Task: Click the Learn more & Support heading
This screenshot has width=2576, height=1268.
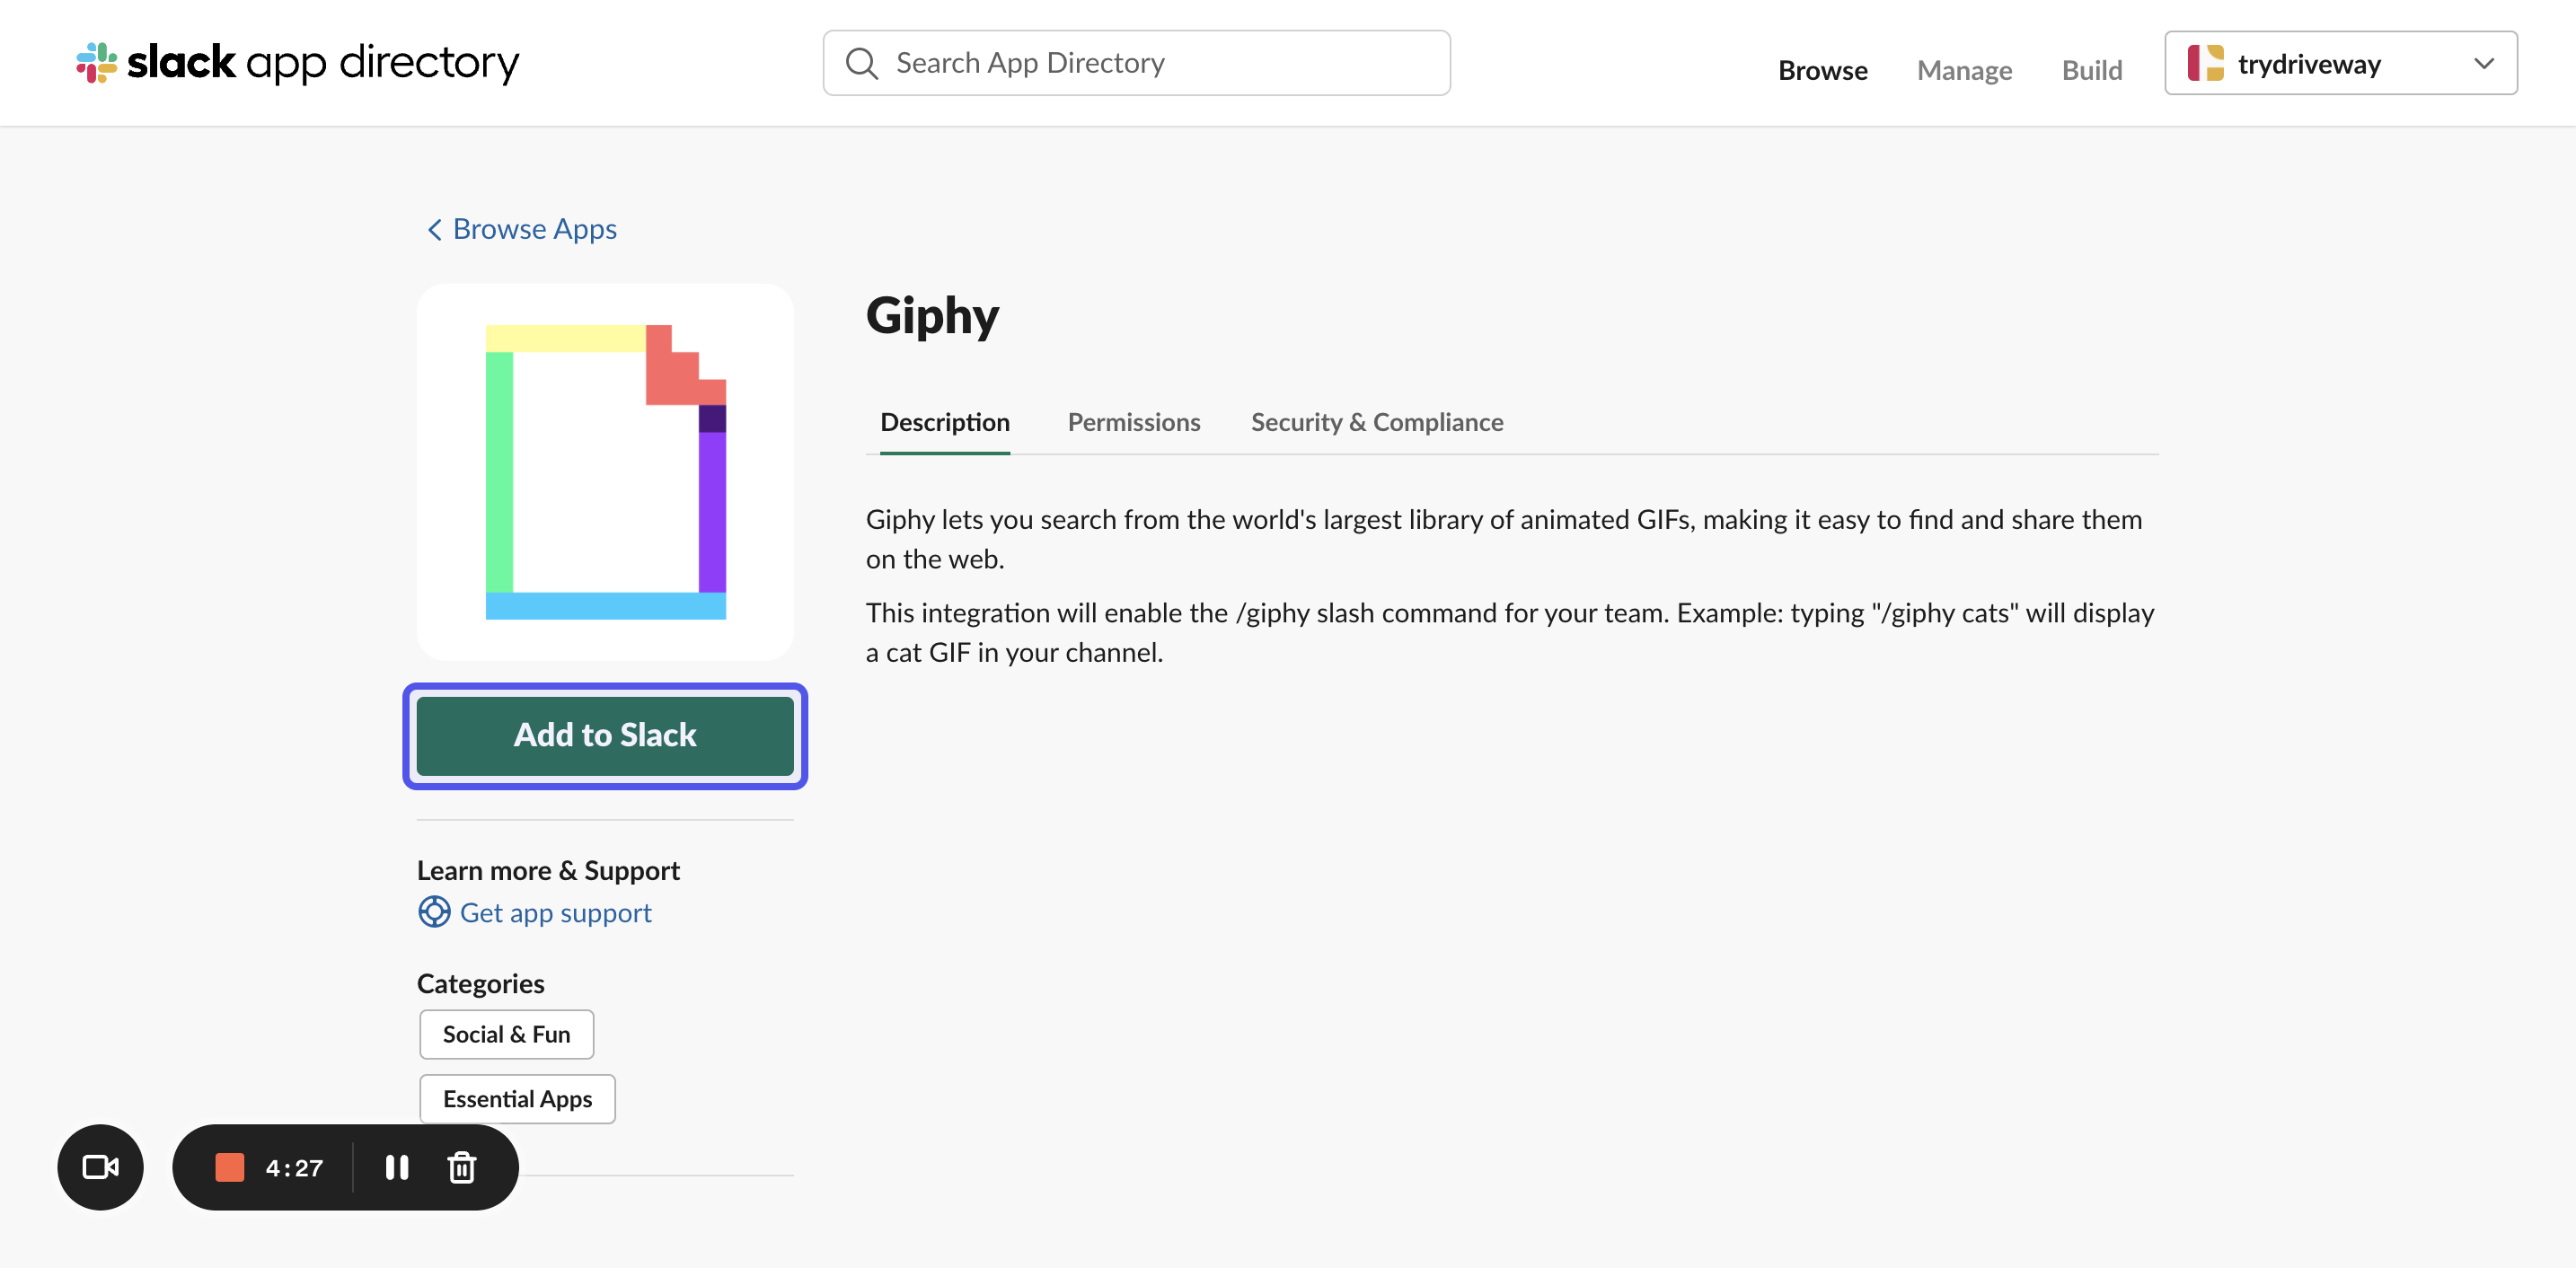Action: pyautogui.click(x=548, y=870)
